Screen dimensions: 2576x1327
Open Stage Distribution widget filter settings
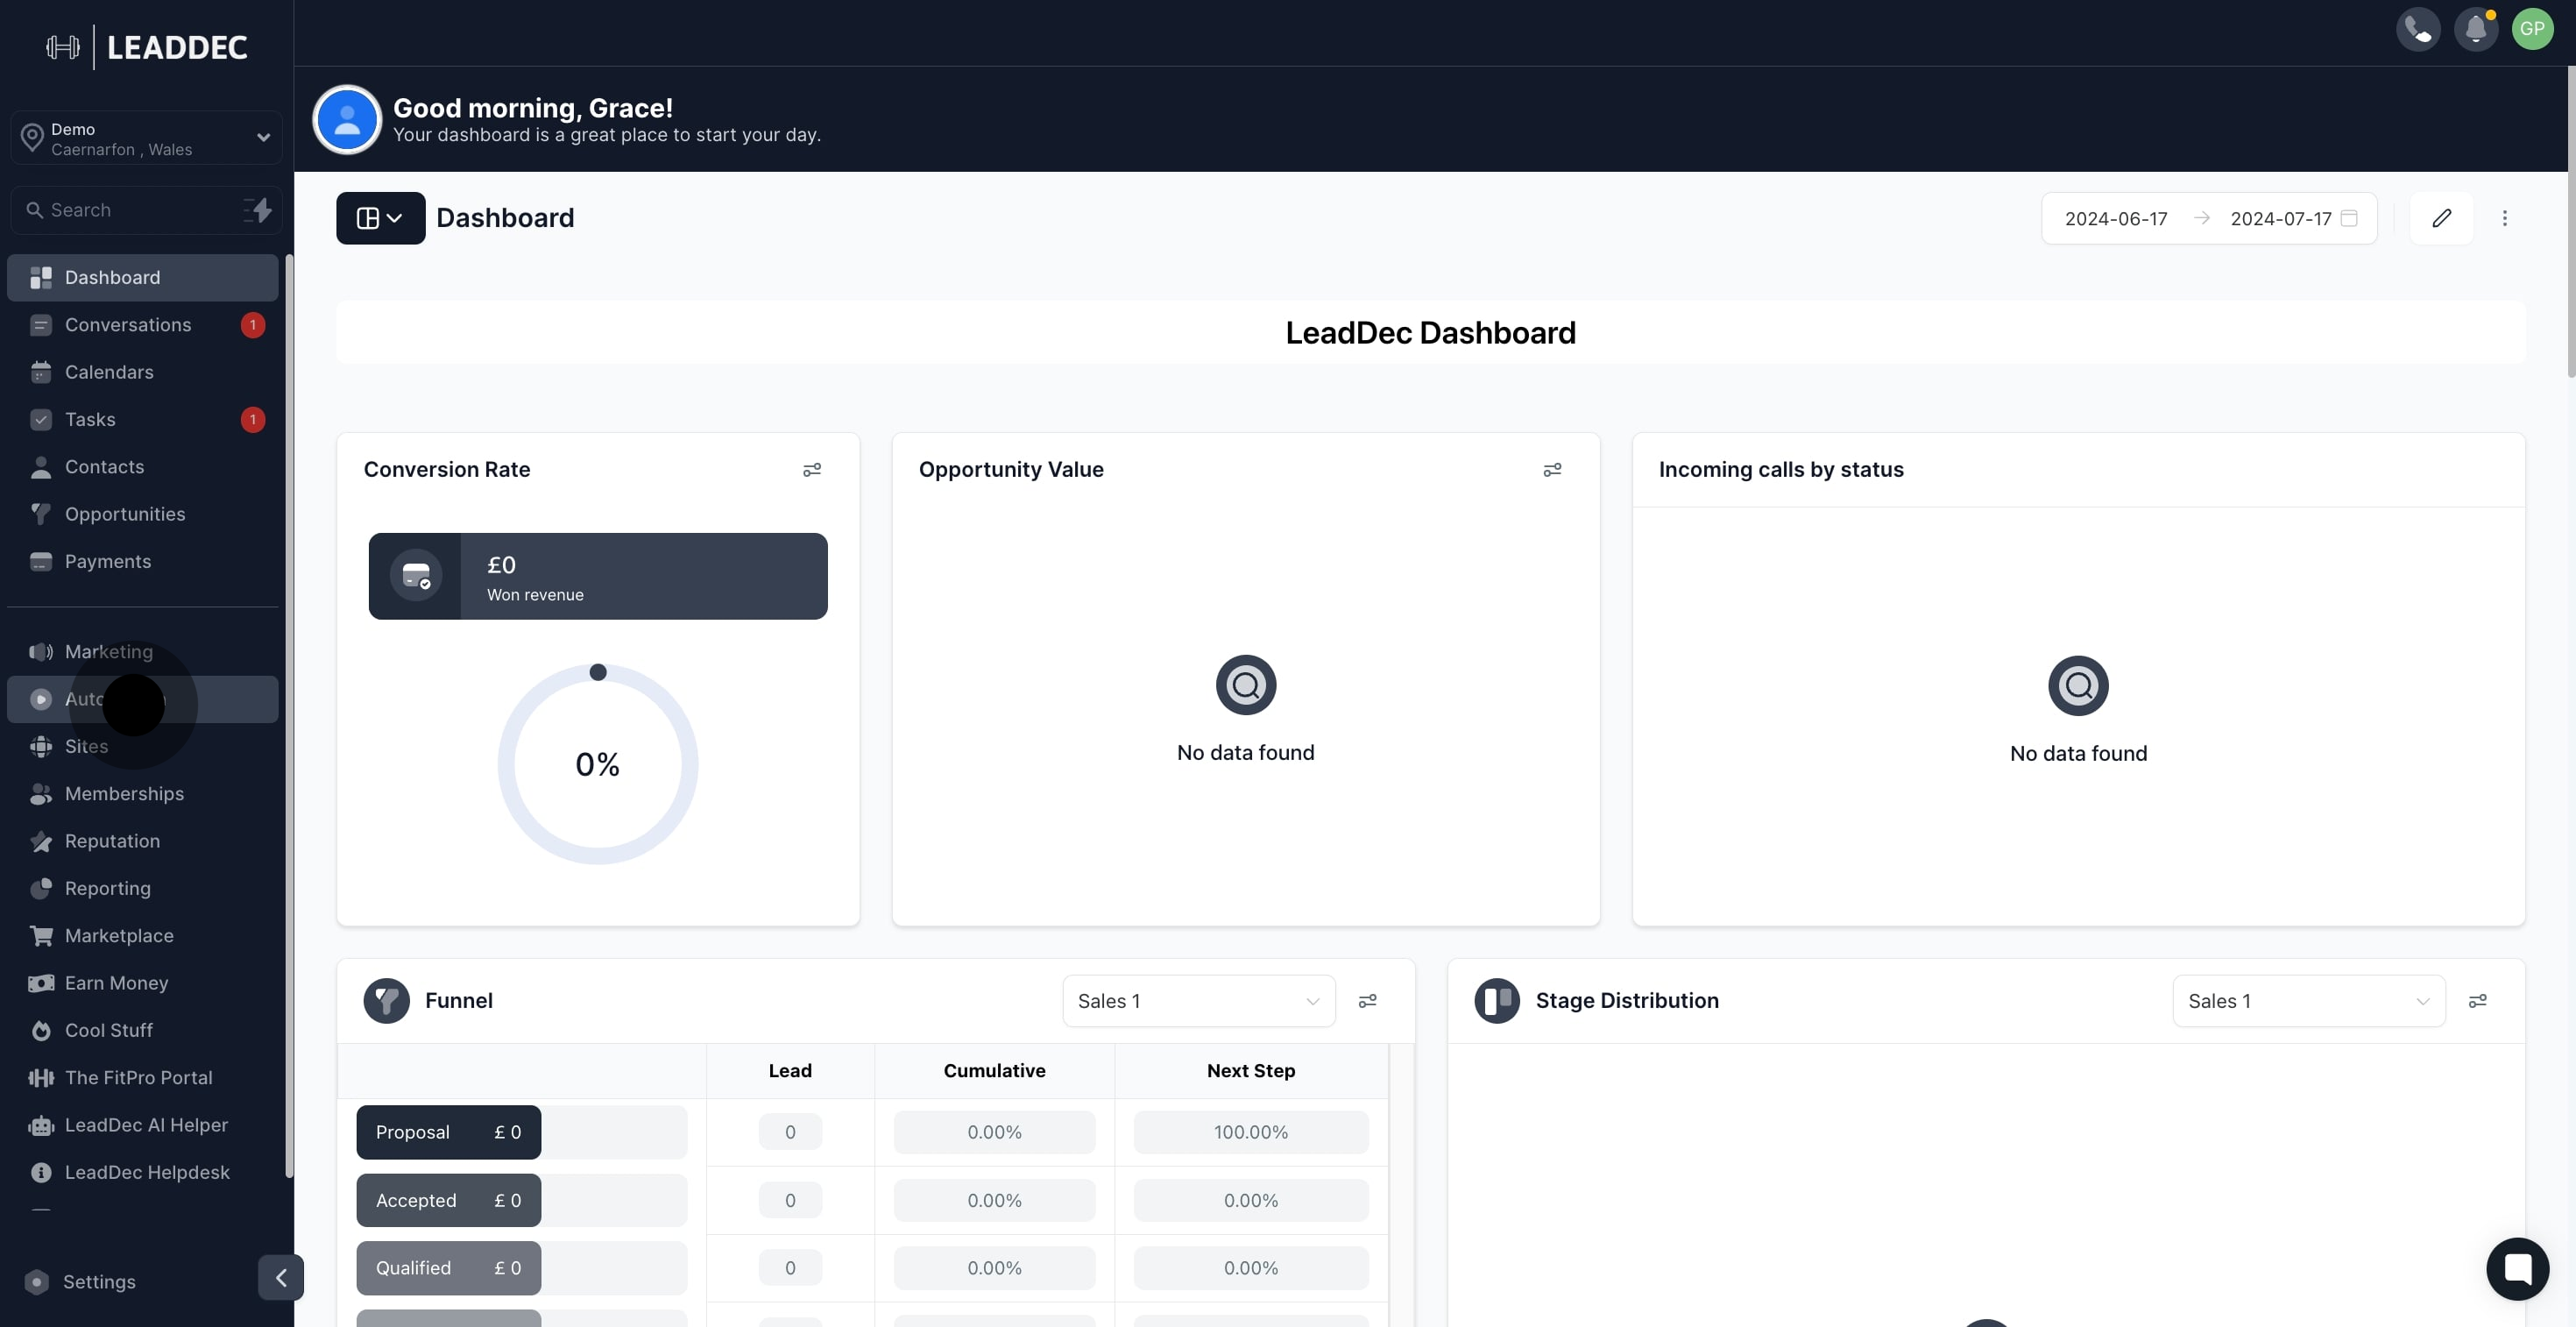pos(2477,1001)
